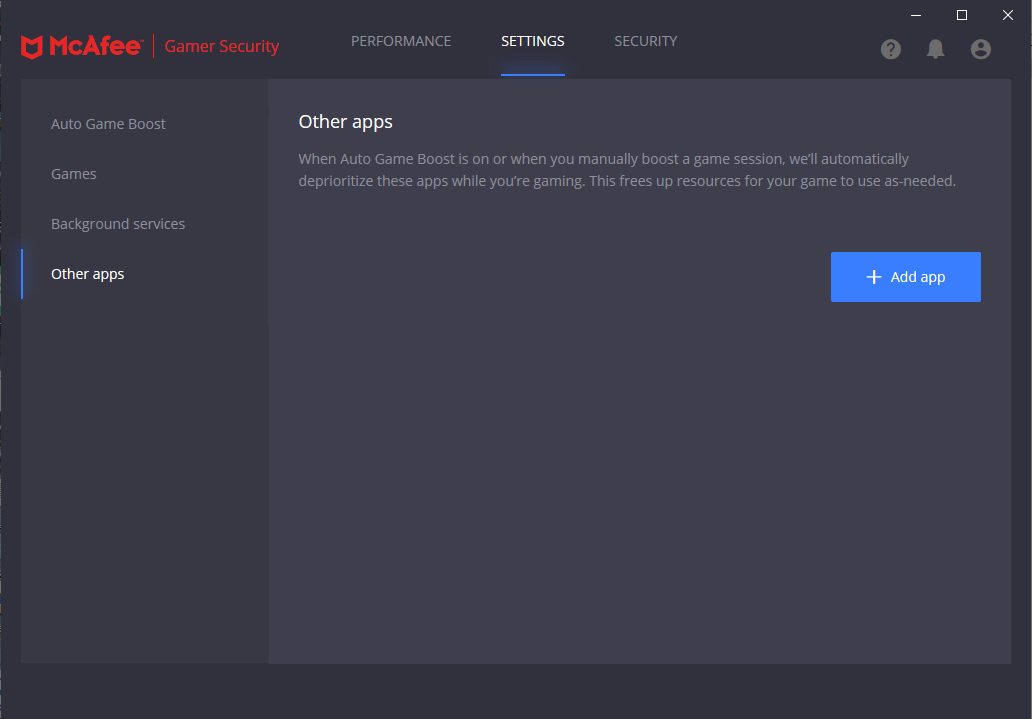1032x719 pixels.
Task: Select the SETTINGS tab
Action: coord(532,41)
